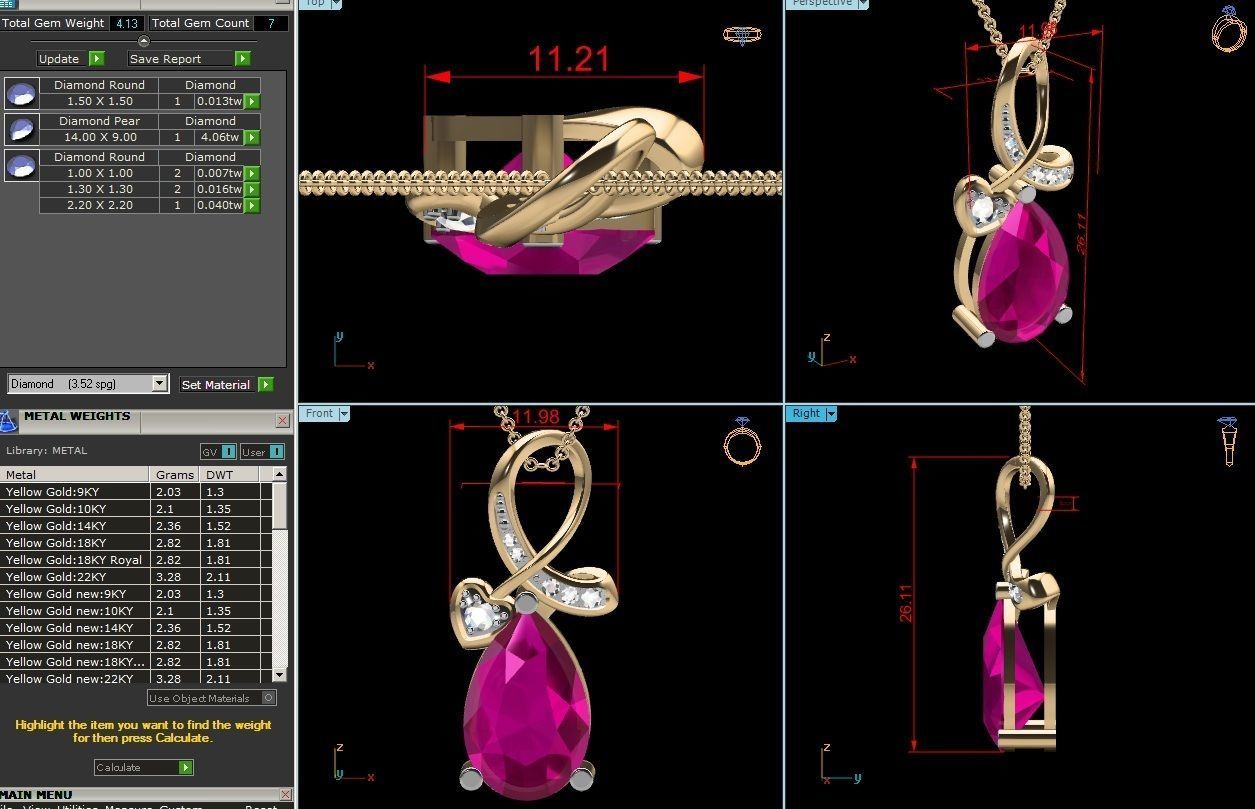Click the Grams column header
This screenshot has height=809, width=1255.
[175, 475]
